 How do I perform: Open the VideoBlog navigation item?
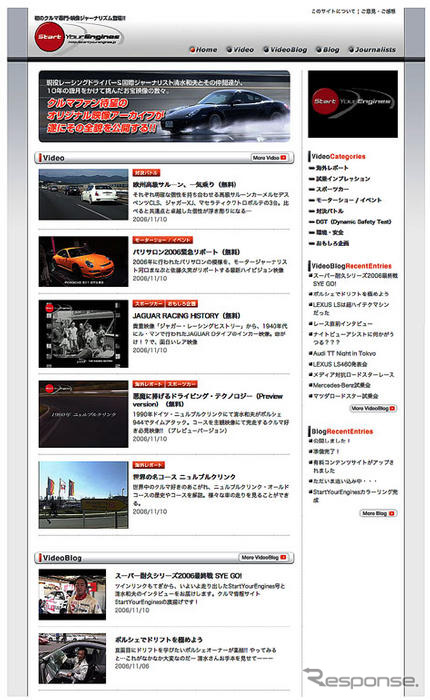tap(285, 50)
